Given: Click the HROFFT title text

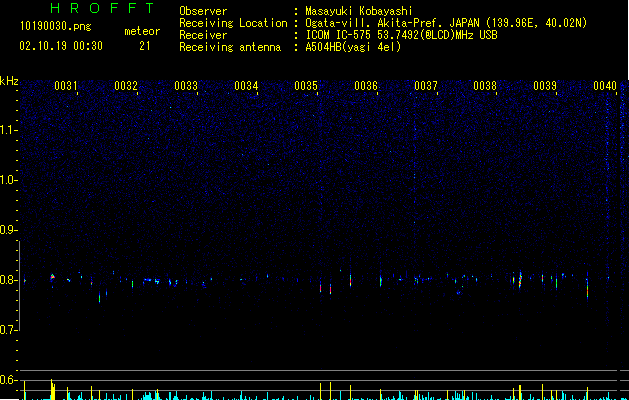Looking at the screenshot, I should 103,8.
